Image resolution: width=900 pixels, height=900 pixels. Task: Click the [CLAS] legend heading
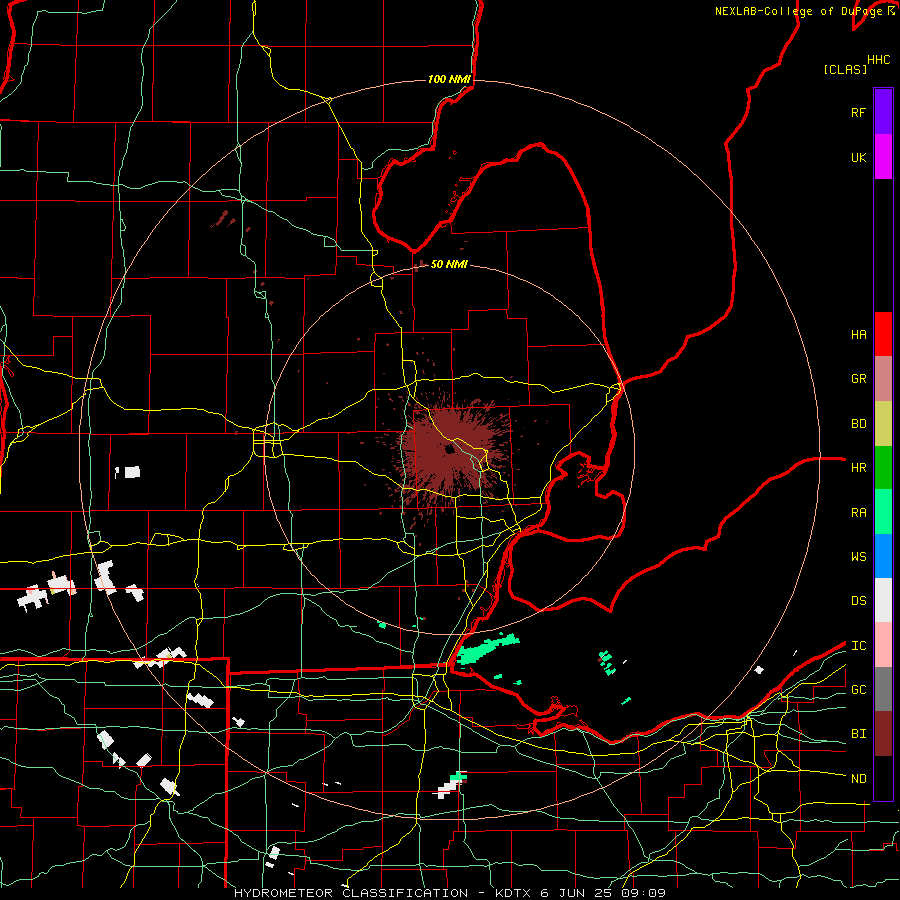[x=845, y=69]
